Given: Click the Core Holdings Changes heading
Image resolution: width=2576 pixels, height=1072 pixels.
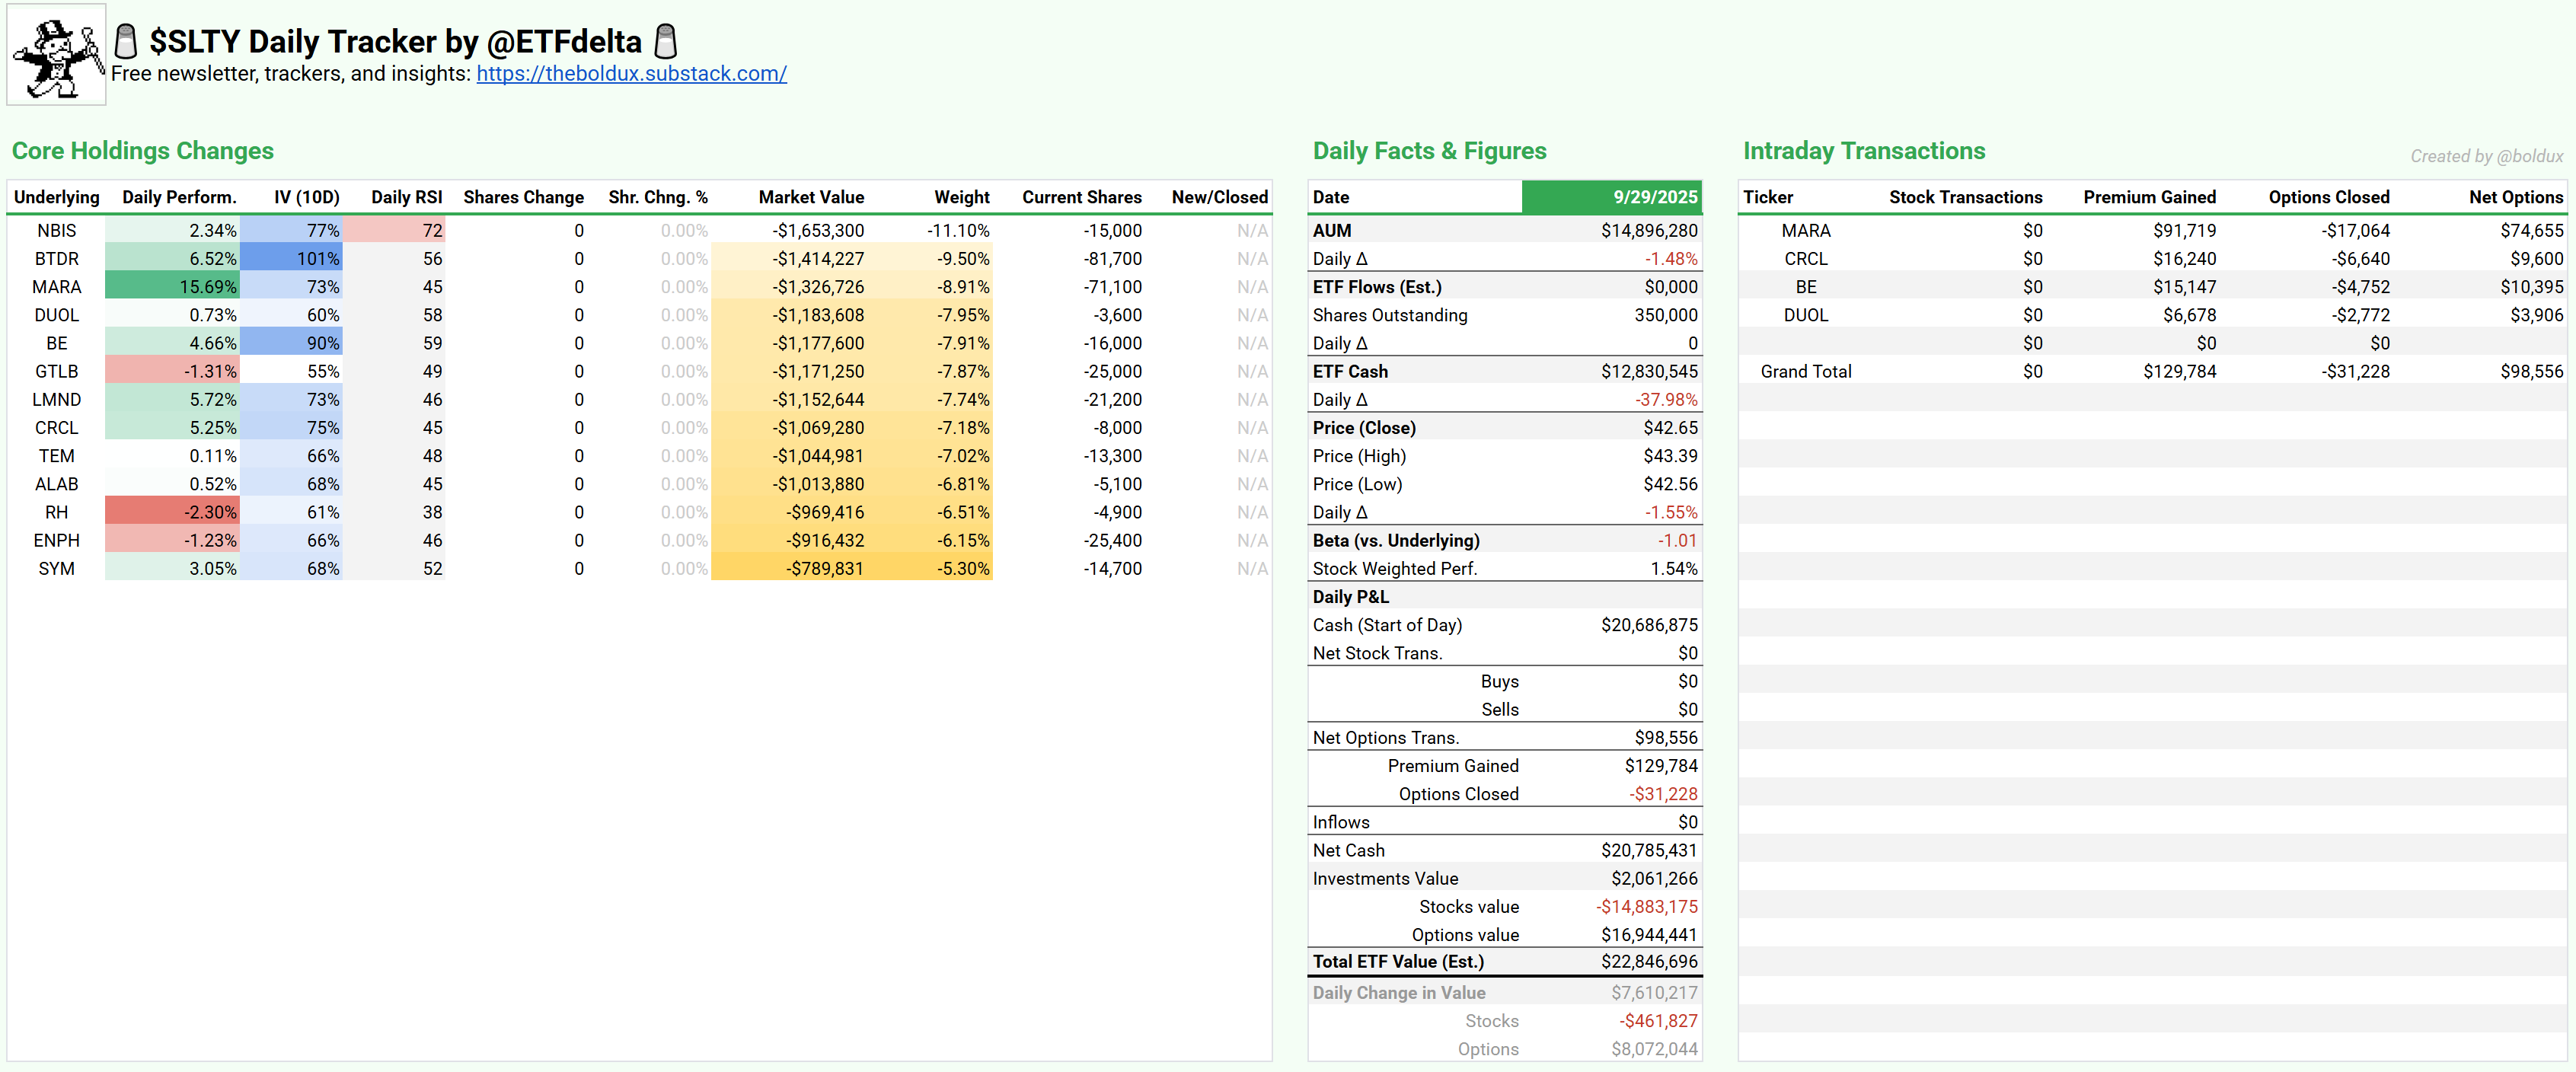Looking at the screenshot, I should coord(143,151).
